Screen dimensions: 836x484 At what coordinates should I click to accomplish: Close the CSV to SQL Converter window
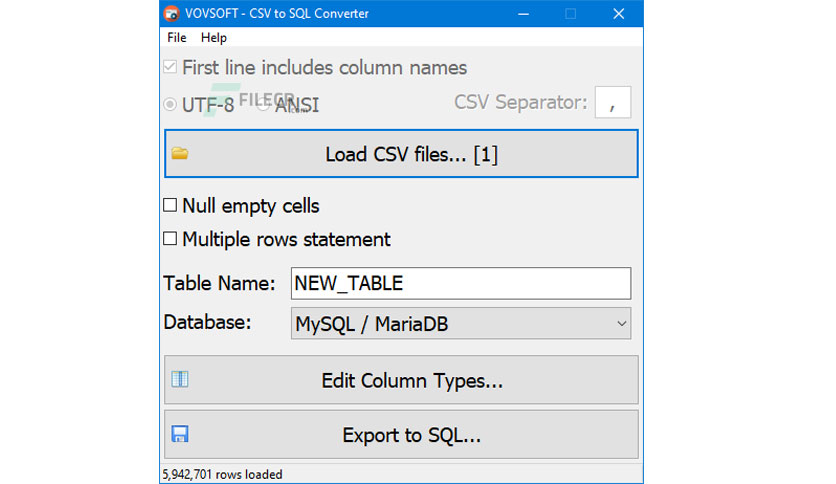(x=618, y=14)
